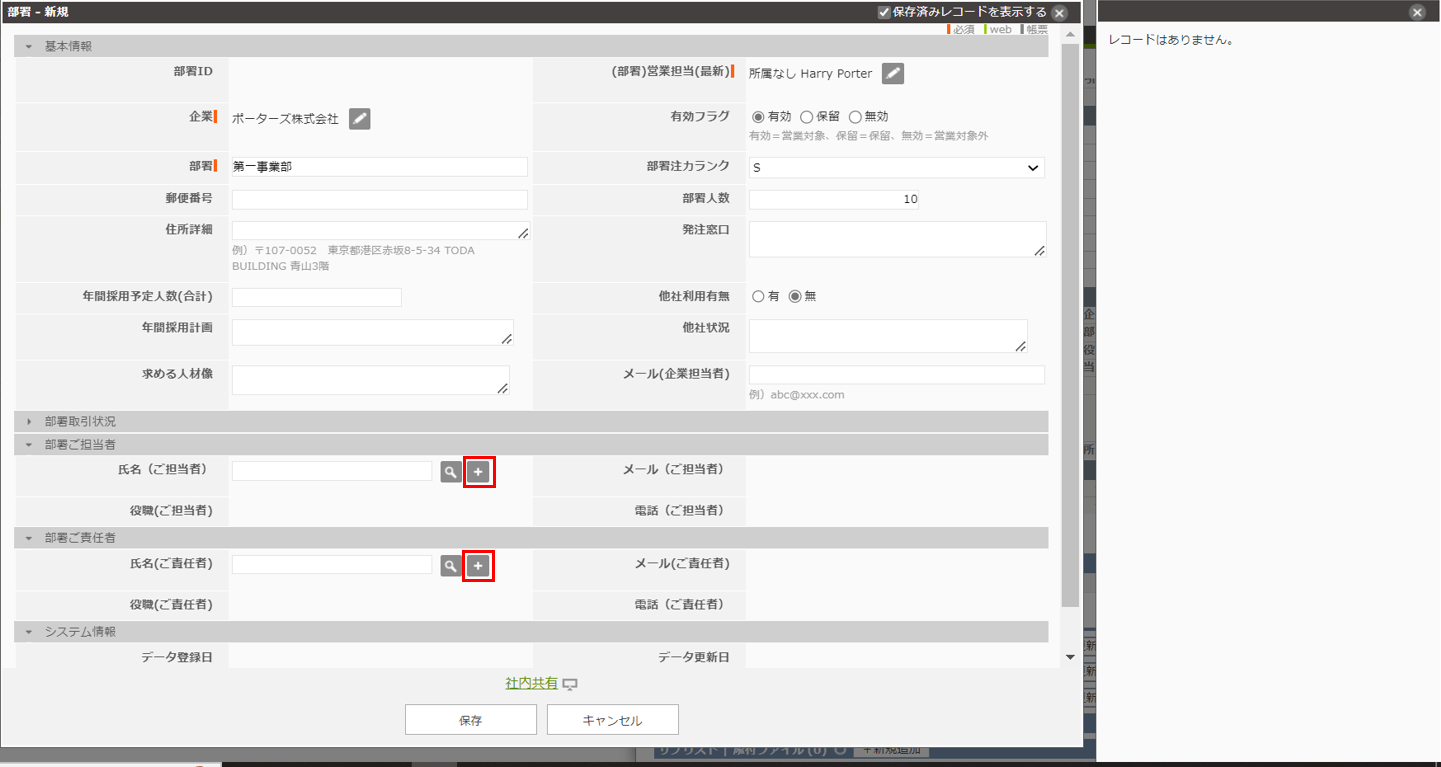Open the 部署注力ランク dropdown
This screenshot has height=767, width=1441.
tap(896, 168)
